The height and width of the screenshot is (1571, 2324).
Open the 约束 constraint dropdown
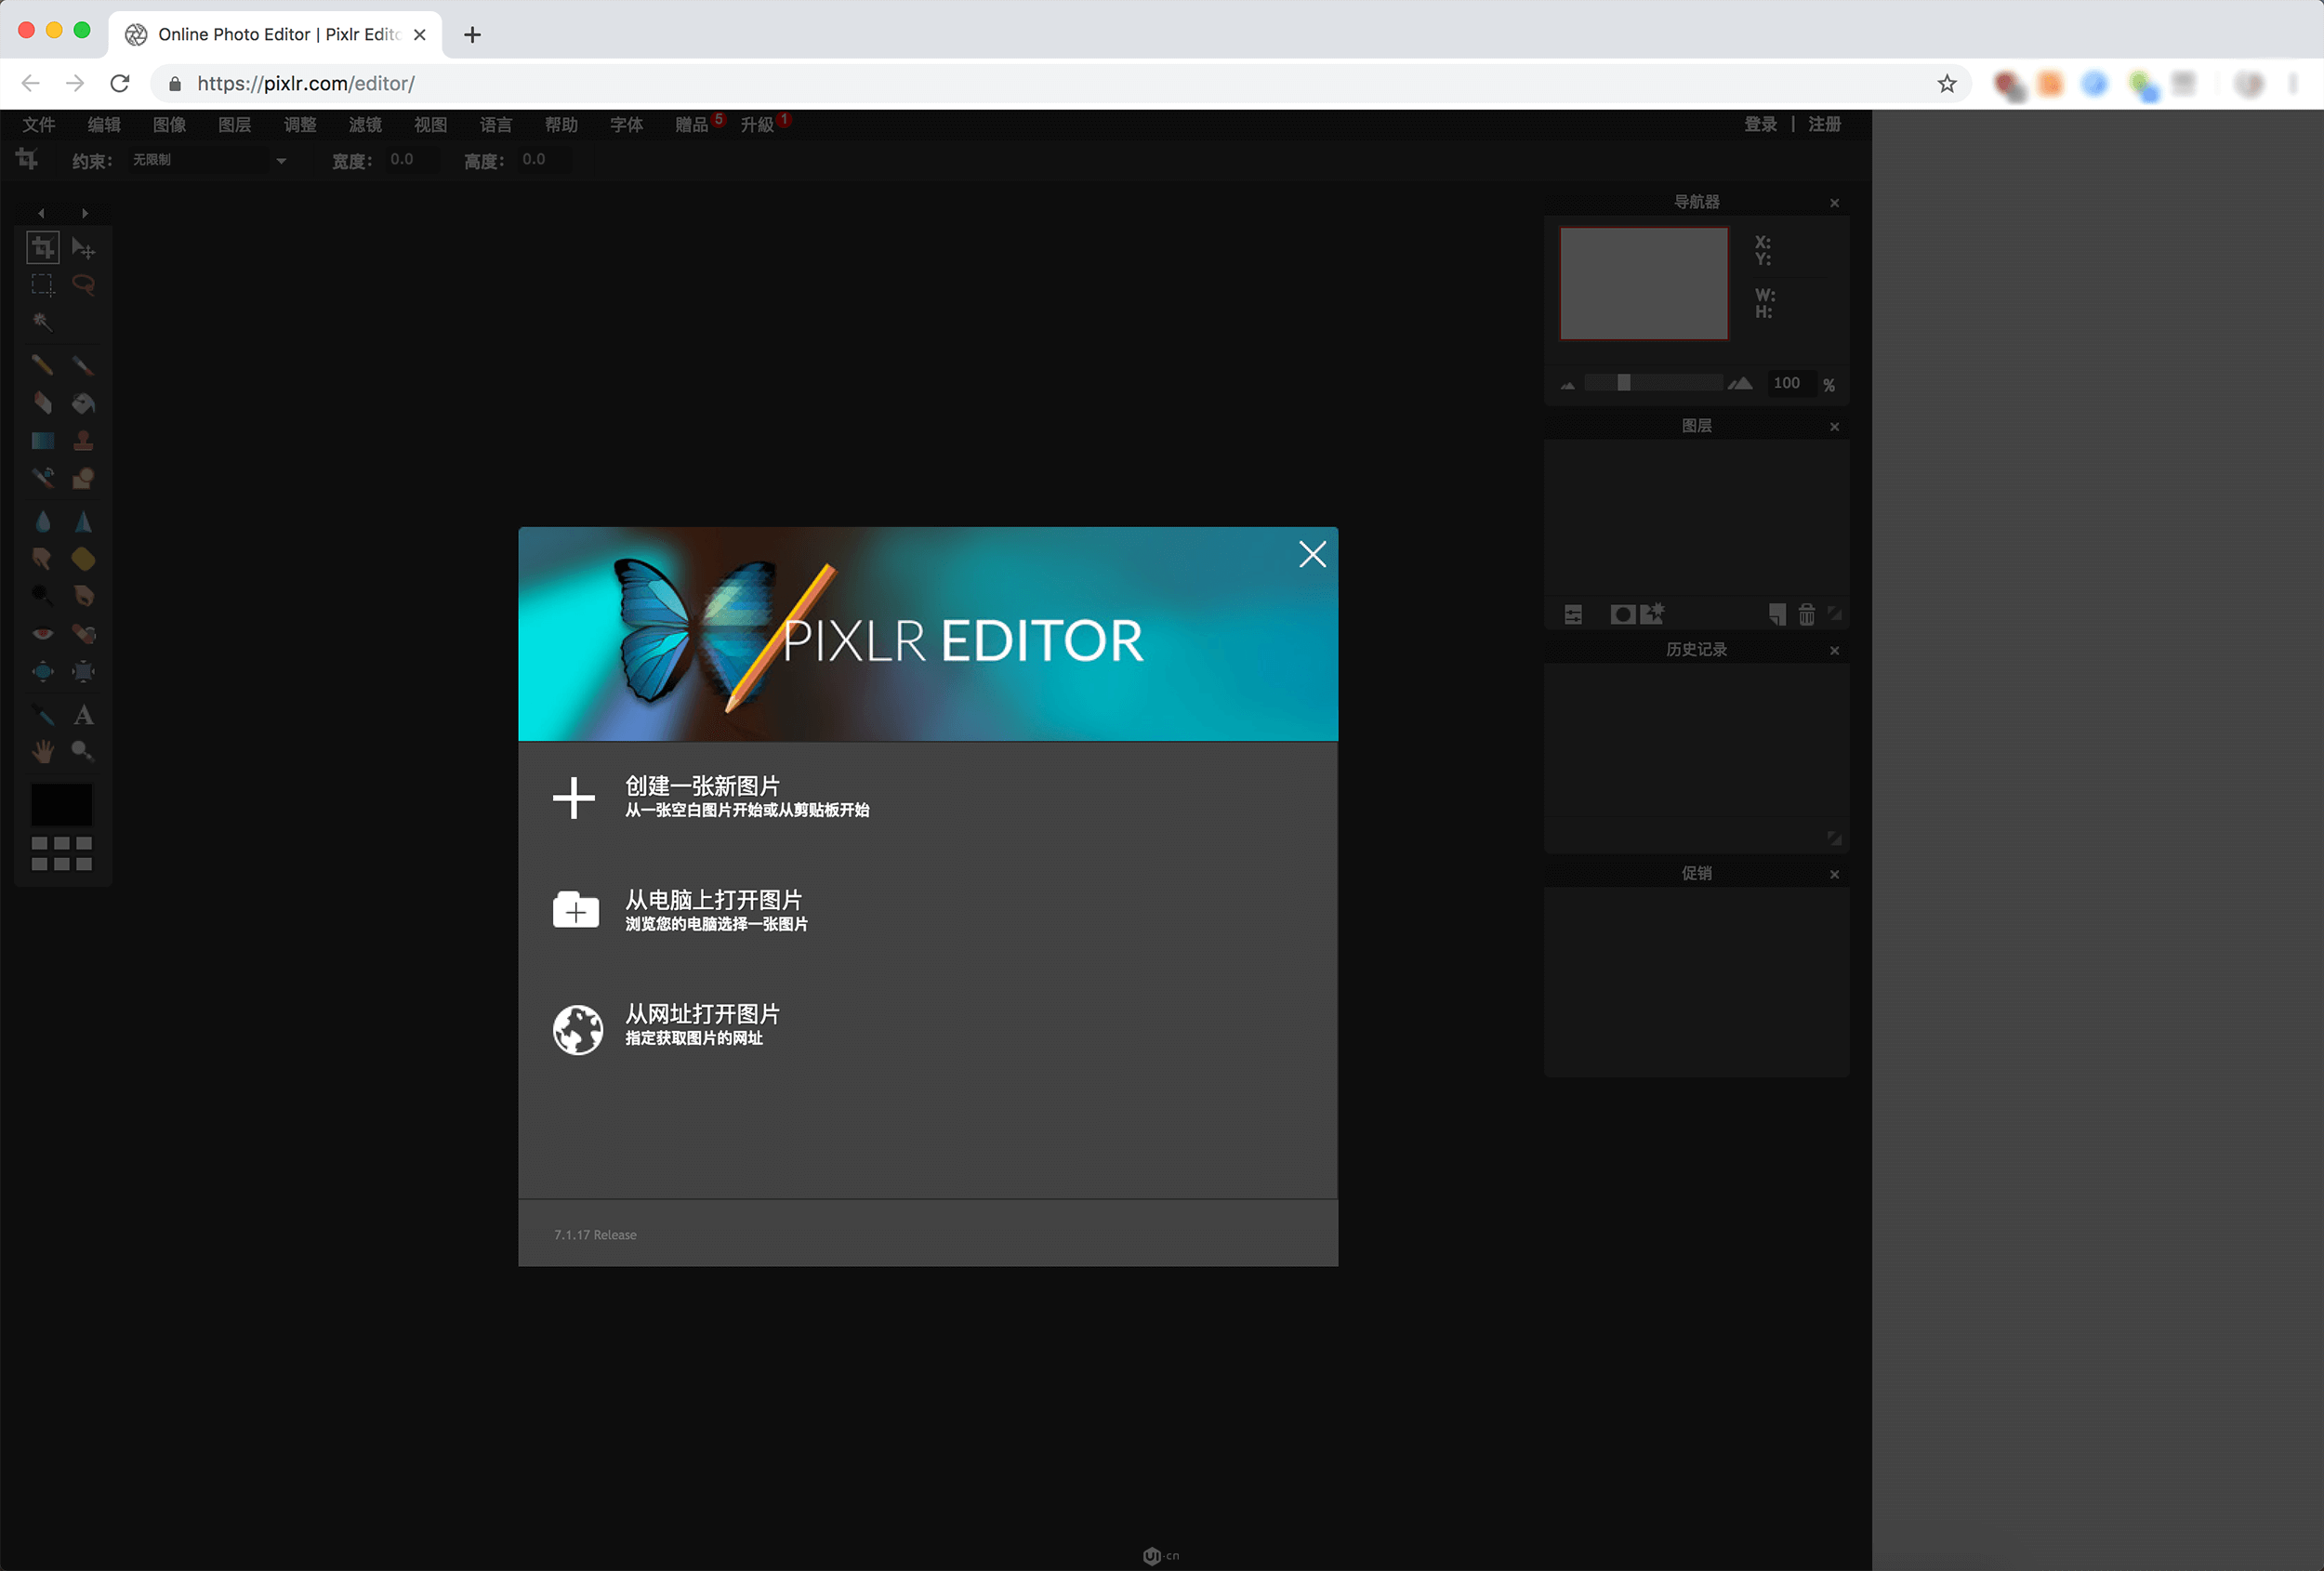click(x=209, y=160)
